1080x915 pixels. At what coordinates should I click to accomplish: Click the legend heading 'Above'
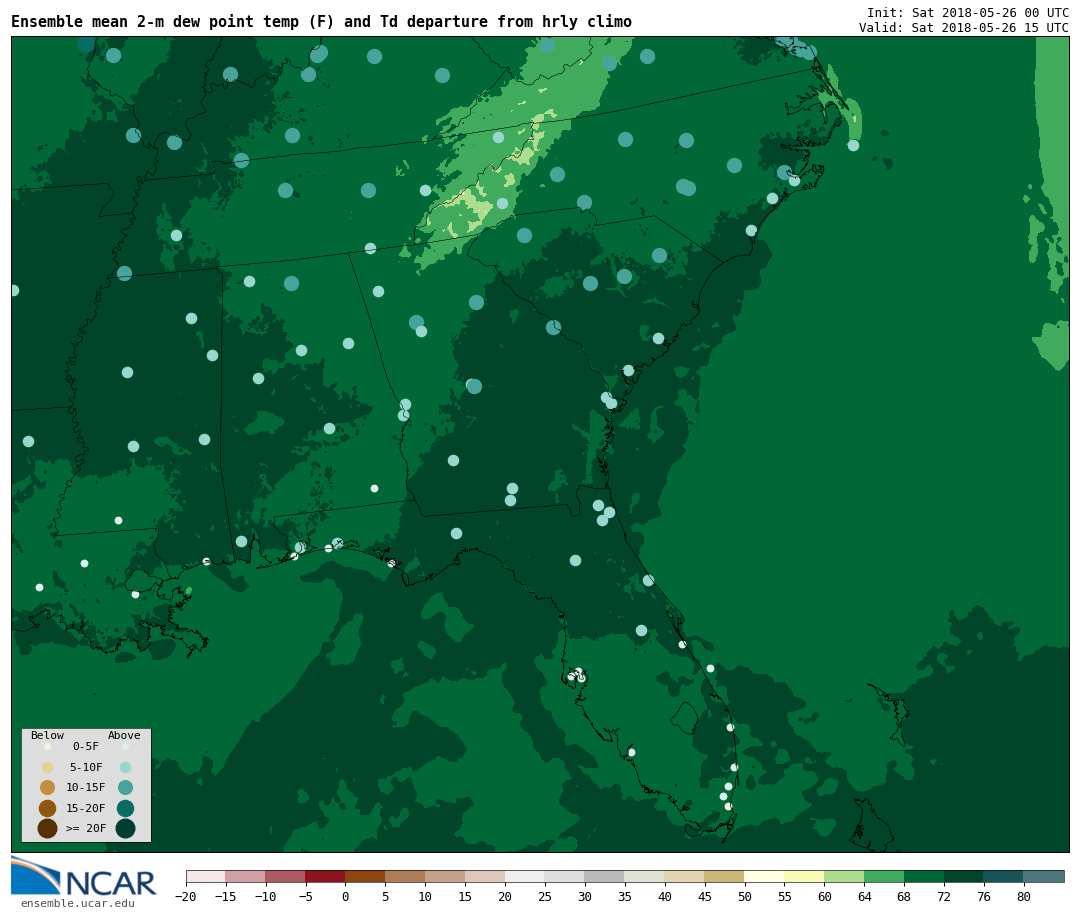click(124, 735)
